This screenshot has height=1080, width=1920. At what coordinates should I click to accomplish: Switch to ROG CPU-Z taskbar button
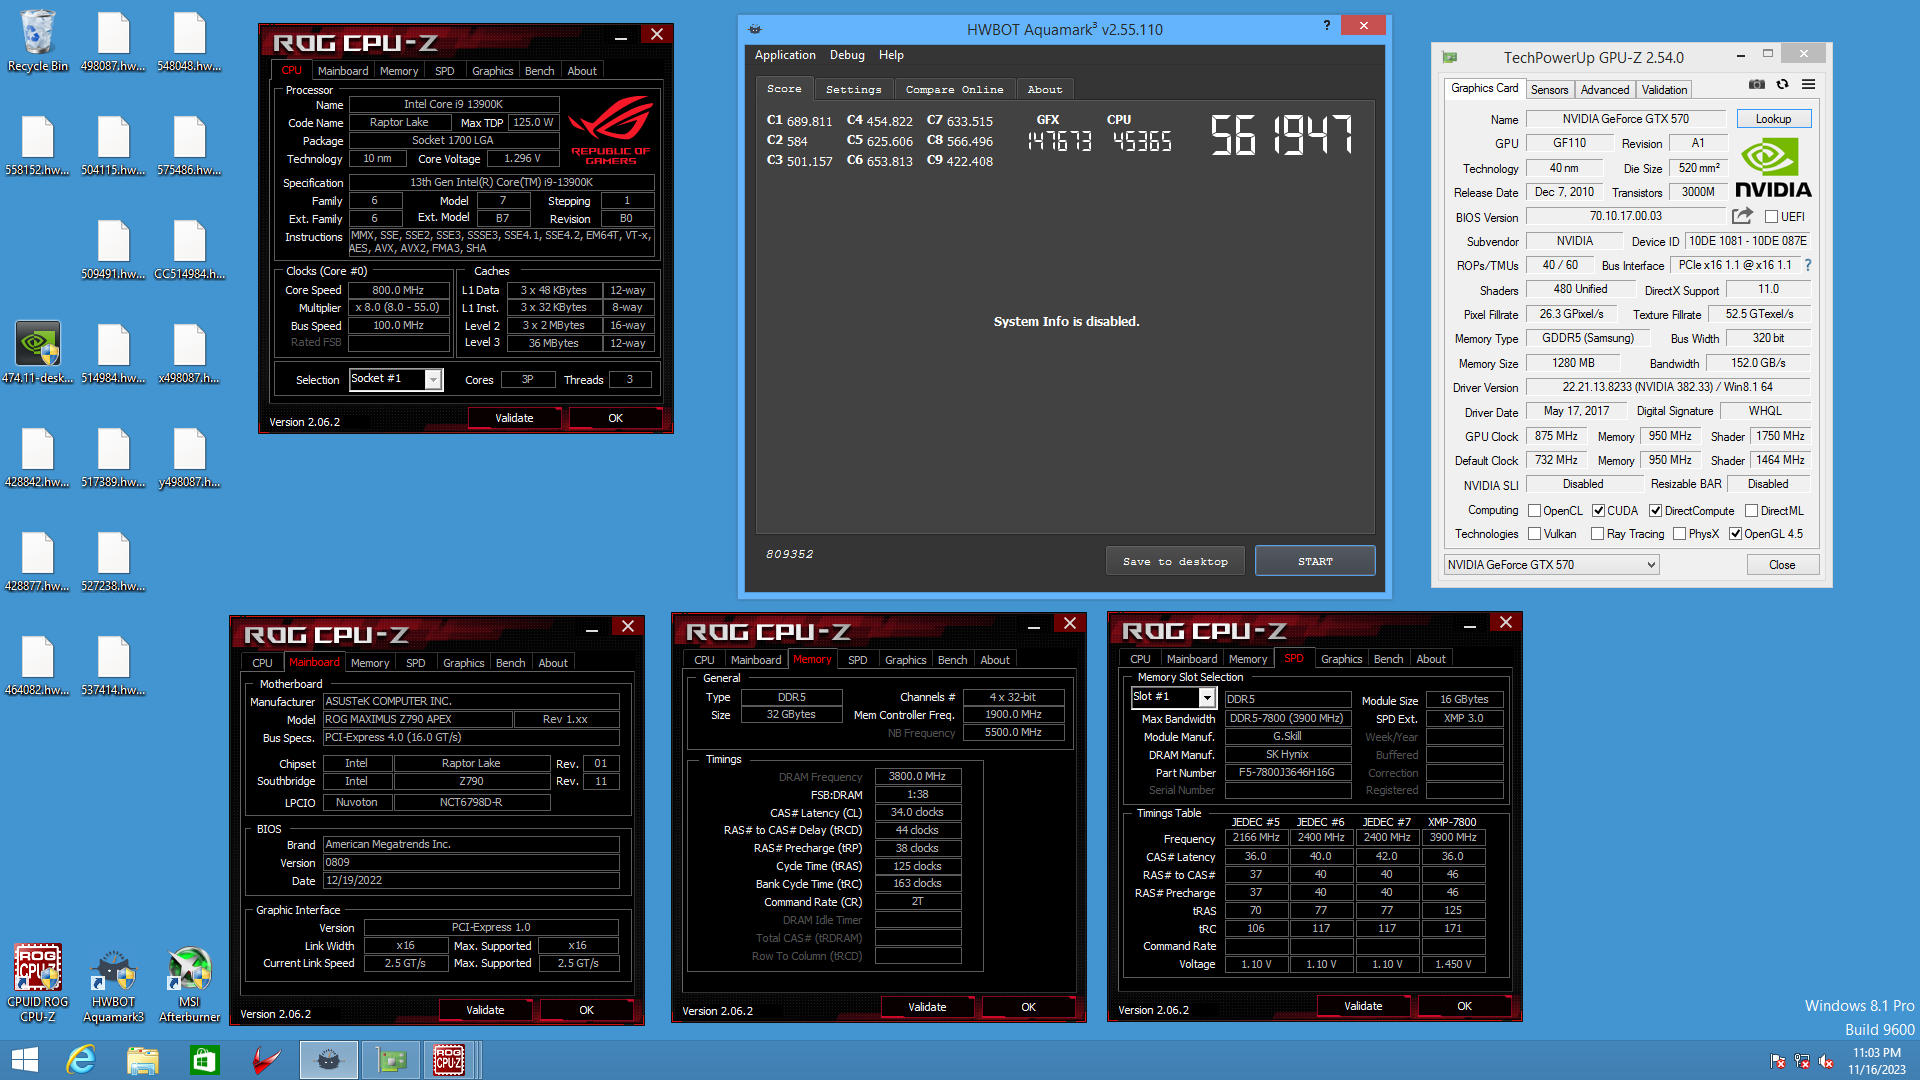point(449,1060)
